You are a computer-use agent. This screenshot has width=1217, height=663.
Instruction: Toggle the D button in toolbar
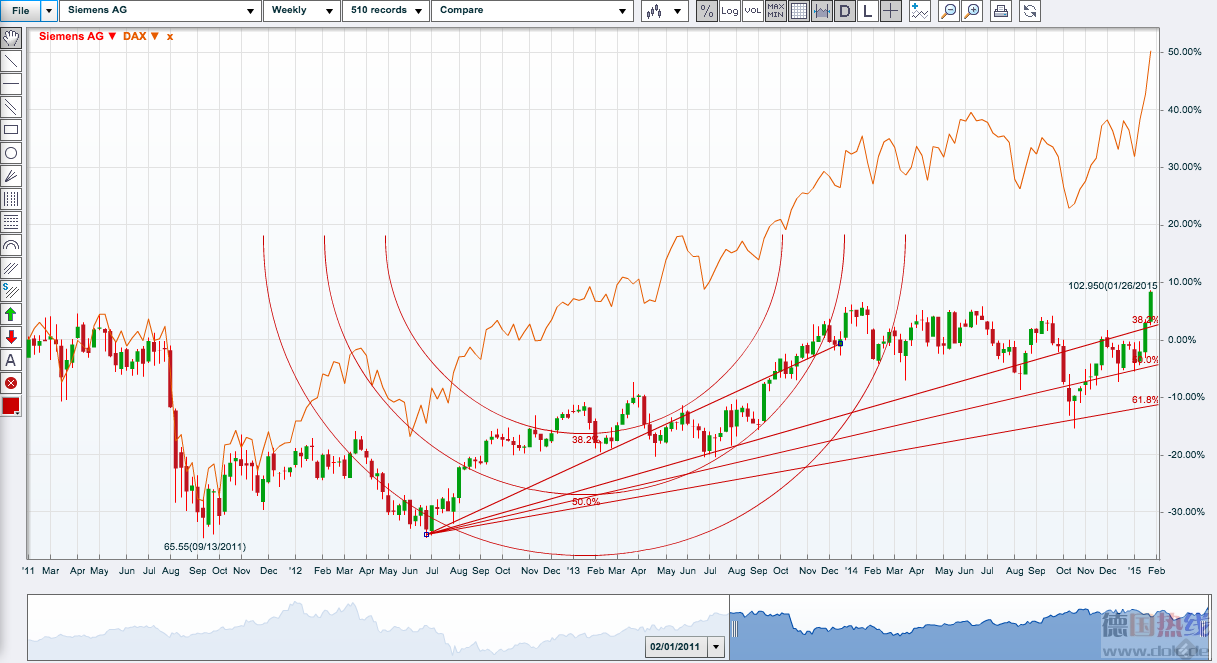845,11
